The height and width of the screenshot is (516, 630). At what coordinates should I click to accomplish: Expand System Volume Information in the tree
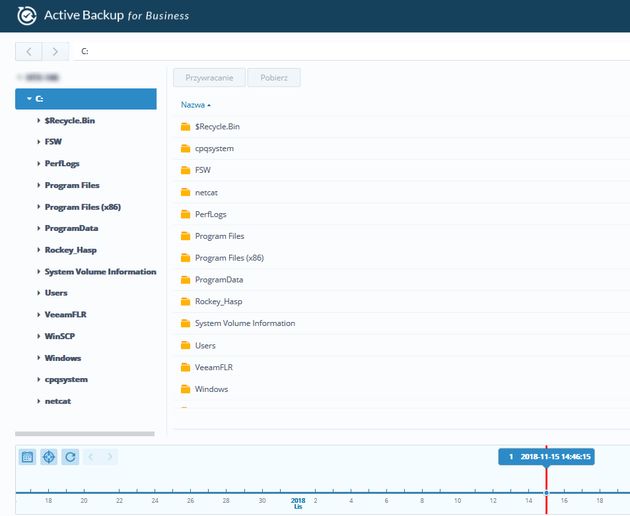tap(39, 271)
